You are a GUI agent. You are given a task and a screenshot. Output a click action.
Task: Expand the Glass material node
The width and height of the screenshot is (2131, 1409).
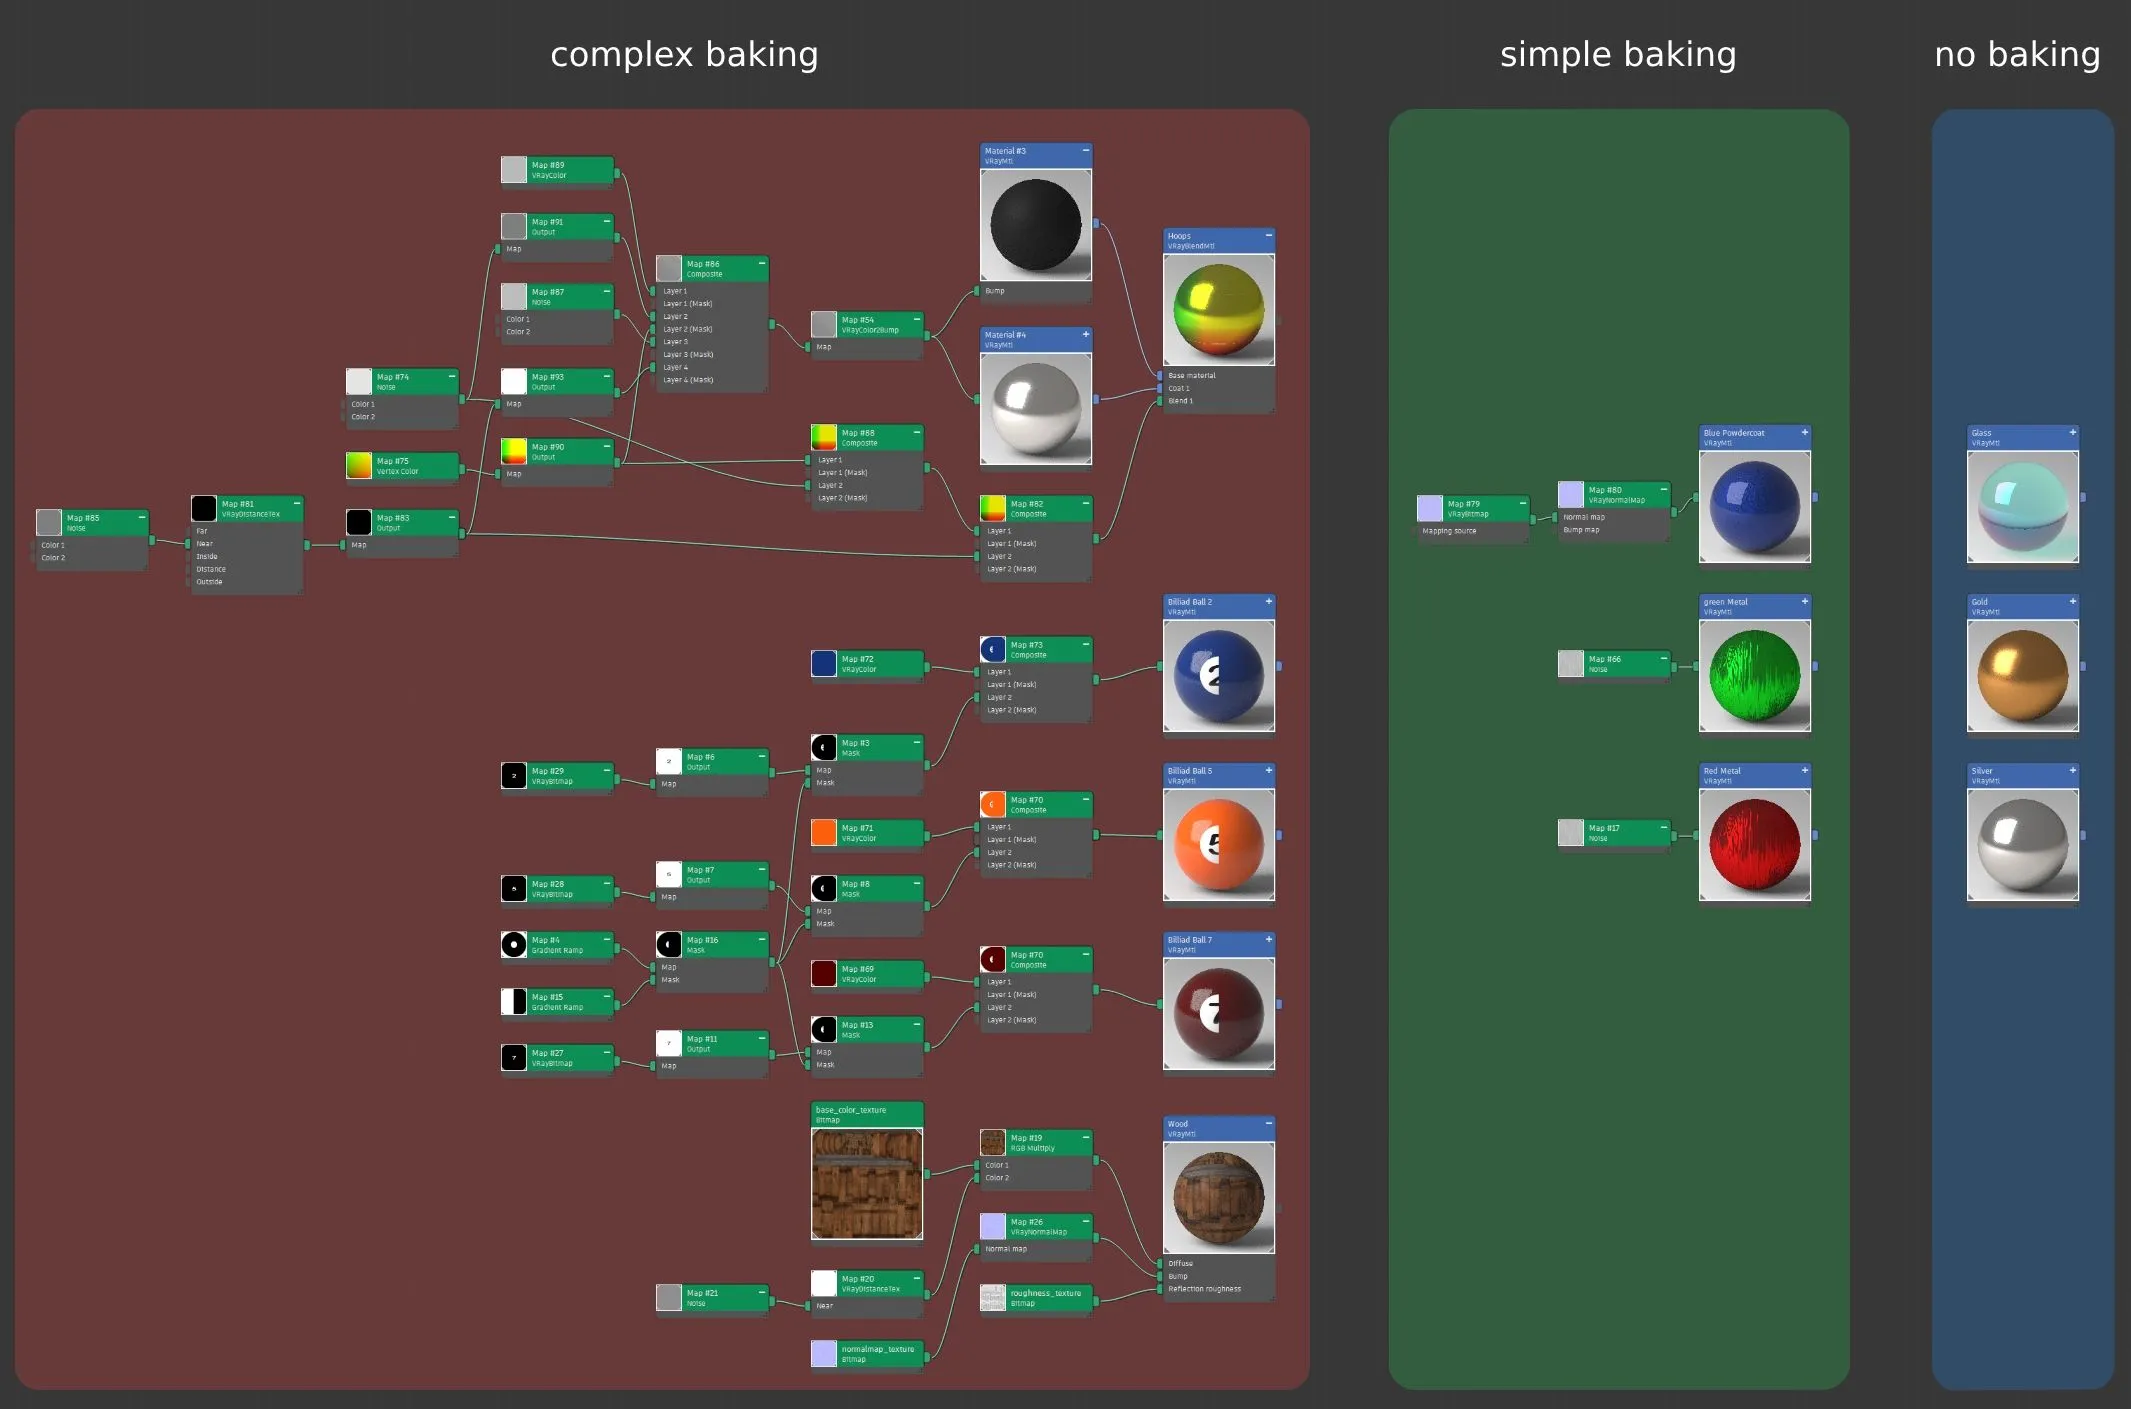(2072, 433)
